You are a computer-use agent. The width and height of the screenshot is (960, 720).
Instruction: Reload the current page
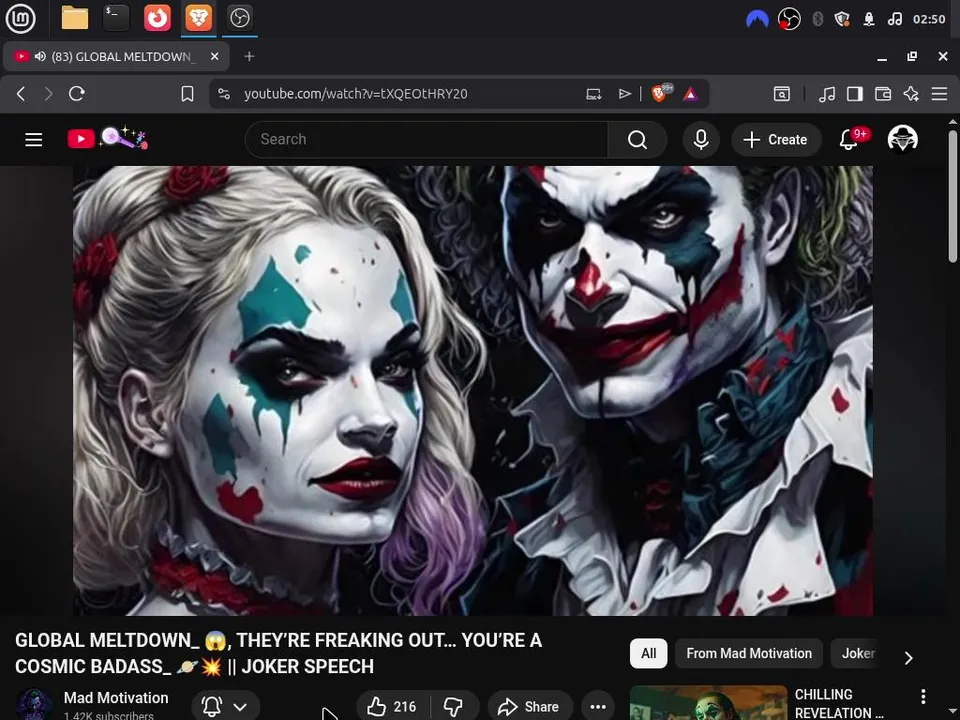point(77,94)
